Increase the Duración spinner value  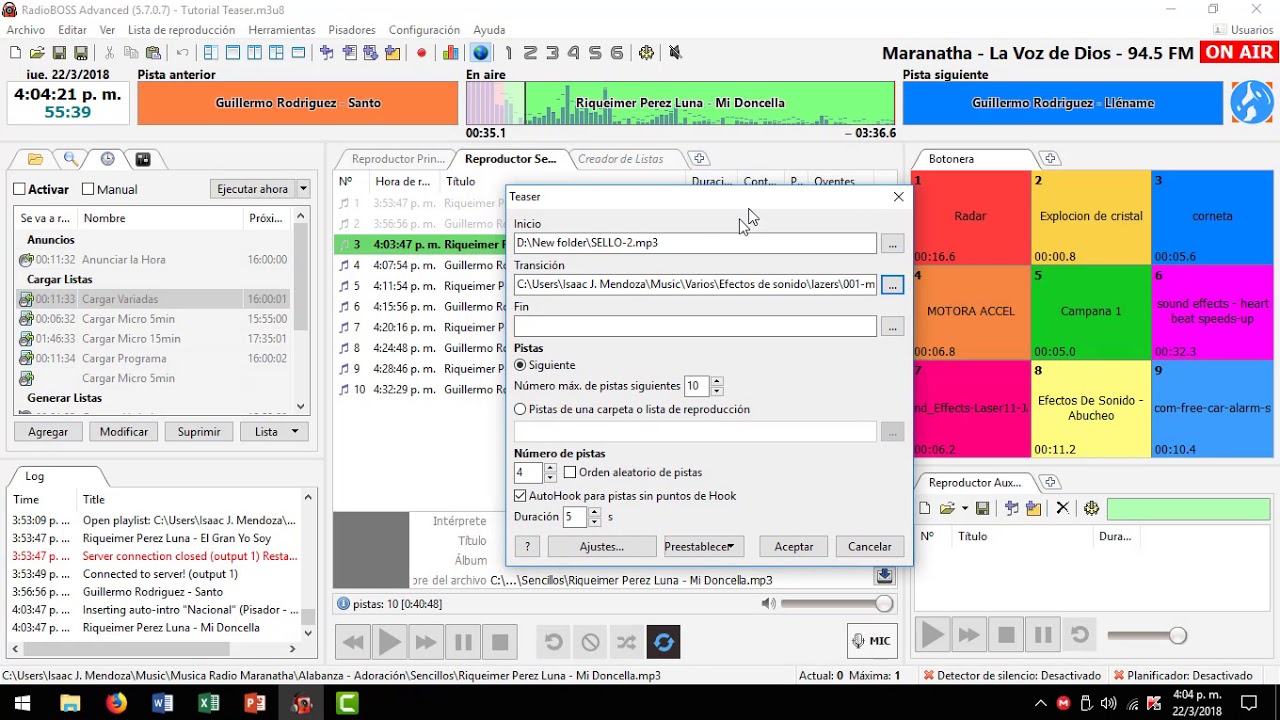point(594,512)
